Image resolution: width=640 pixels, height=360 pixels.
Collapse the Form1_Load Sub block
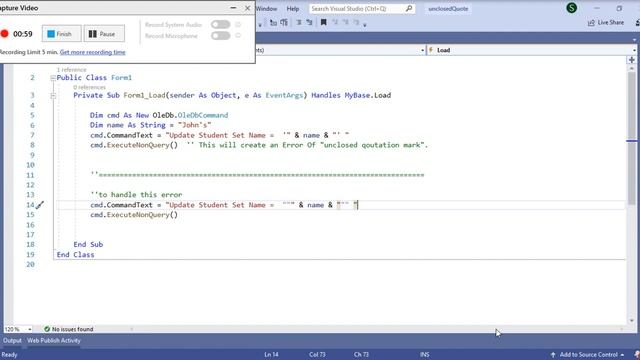point(53,96)
